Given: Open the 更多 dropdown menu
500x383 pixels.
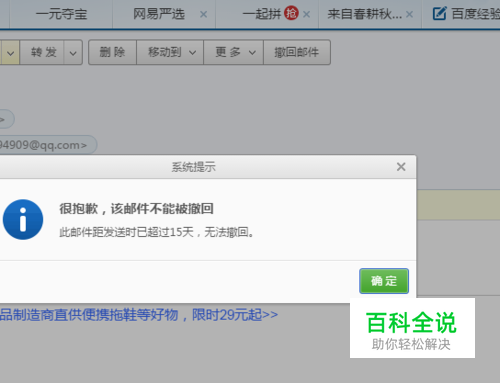Looking at the screenshot, I should pyautogui.click(x=233, y=52).
